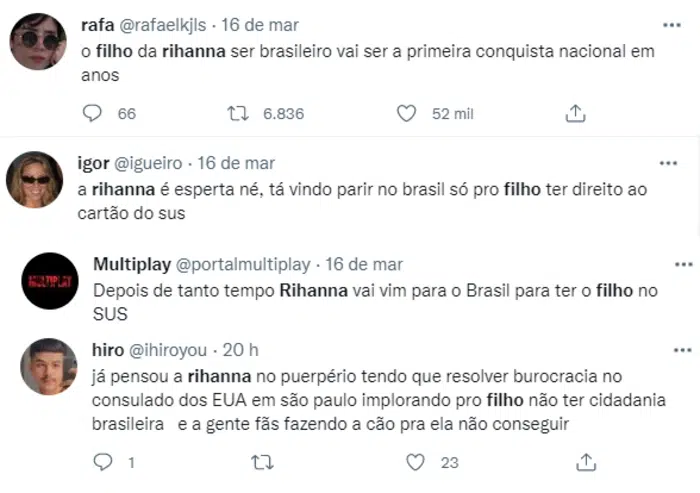The image size is (700, 493).
Task: Open more options on hiro's tweet
Action: click(x=684, y=350)
